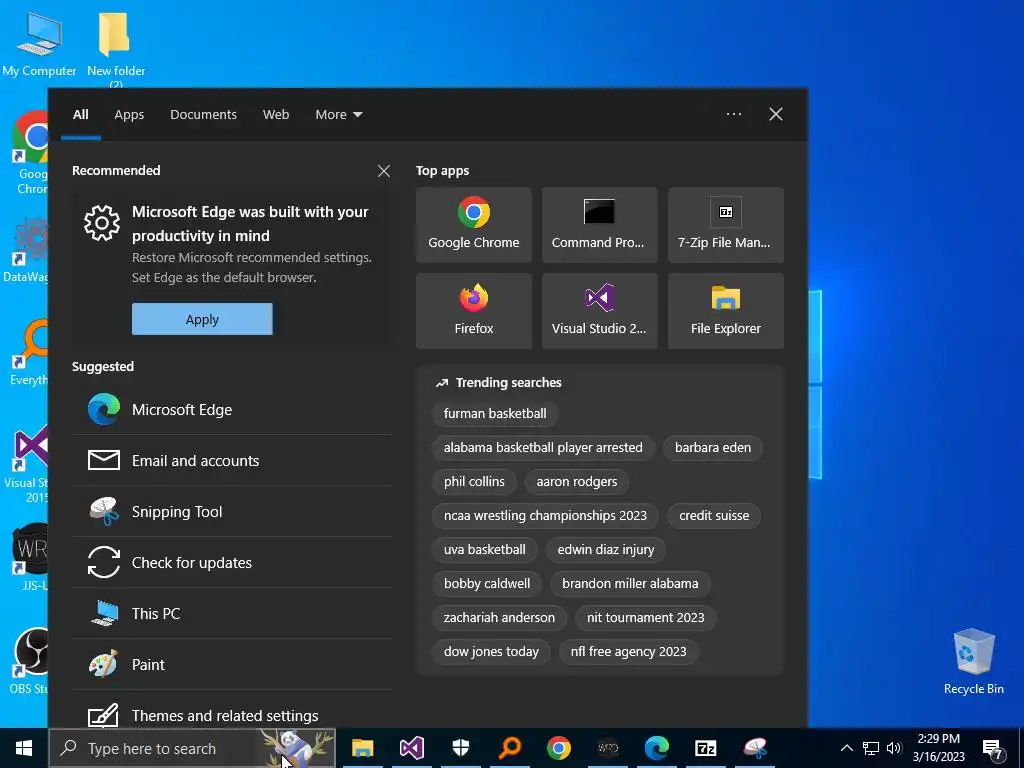Open File Explorer on the taskbar

362,748
